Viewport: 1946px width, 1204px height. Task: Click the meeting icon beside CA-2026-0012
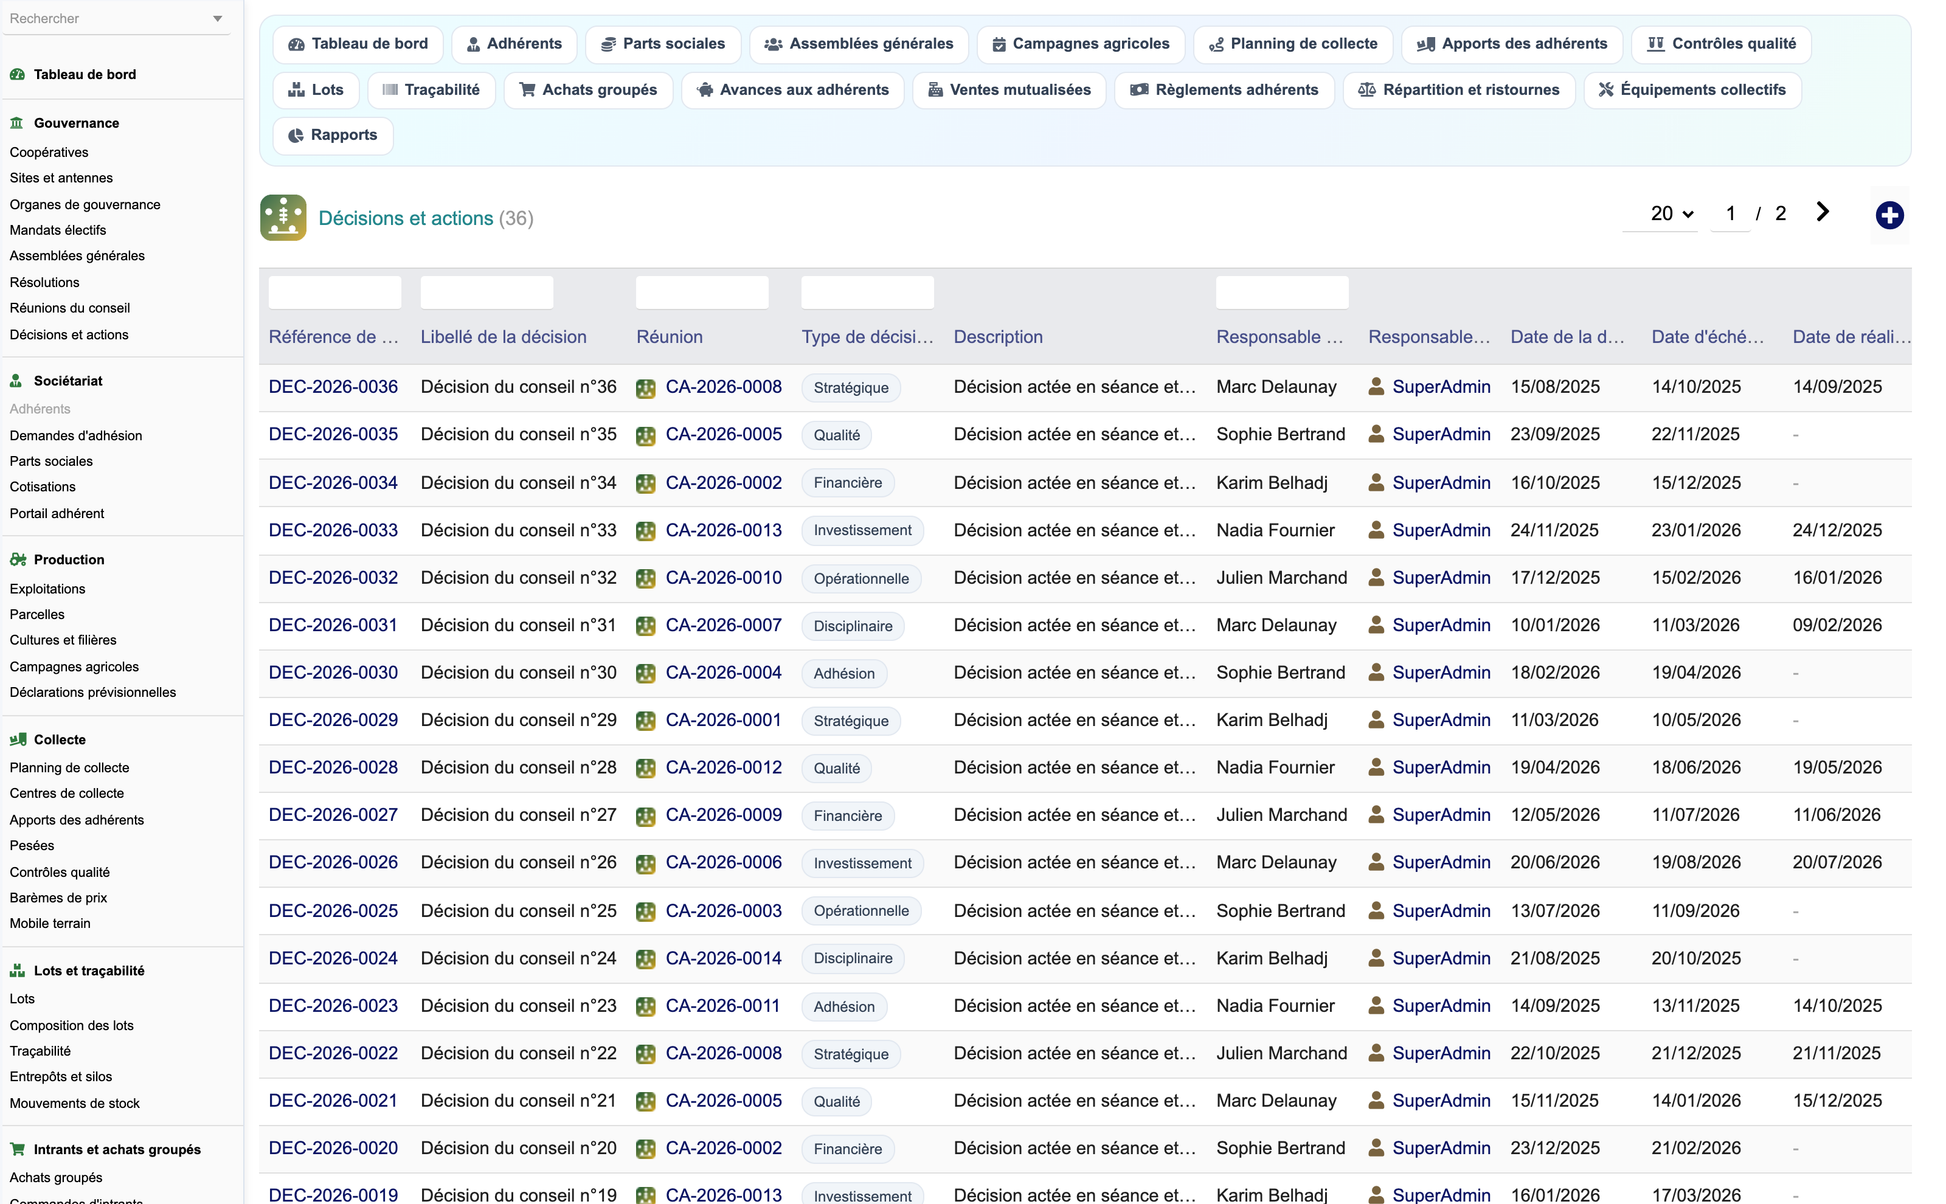pos(646,768)
